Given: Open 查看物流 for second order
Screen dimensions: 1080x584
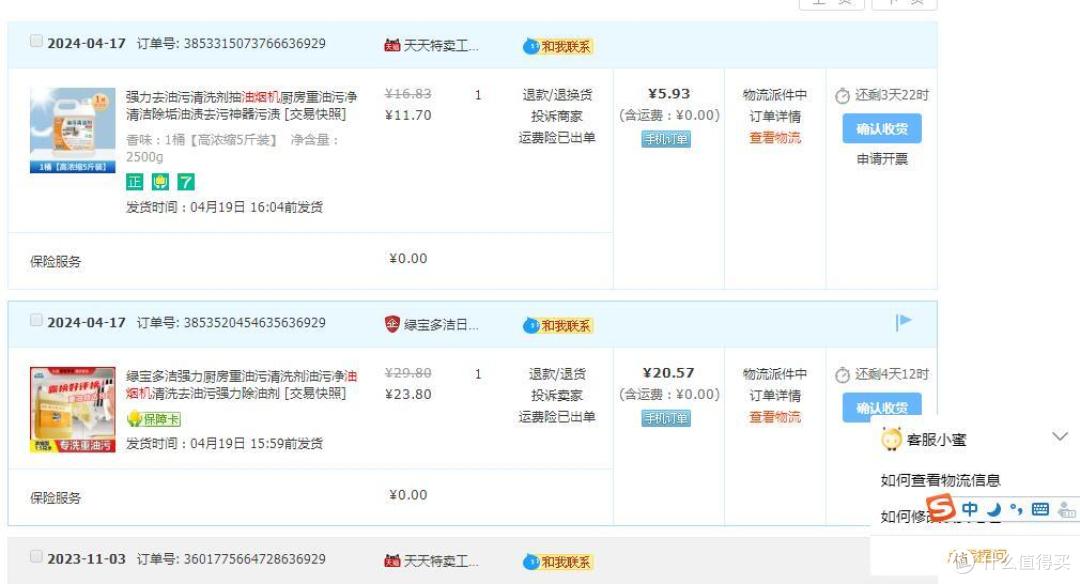Looking at the screenshot, I should coord(775,417).
